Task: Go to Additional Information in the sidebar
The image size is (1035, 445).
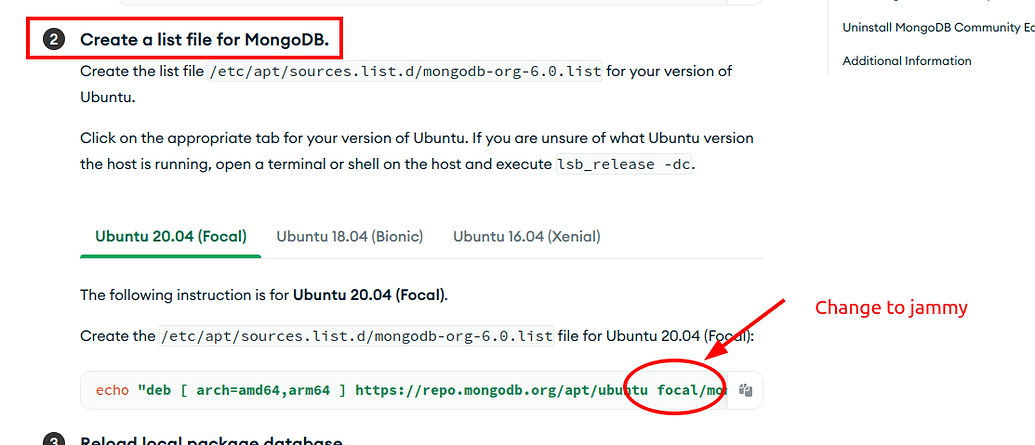Action: point(906,61)
